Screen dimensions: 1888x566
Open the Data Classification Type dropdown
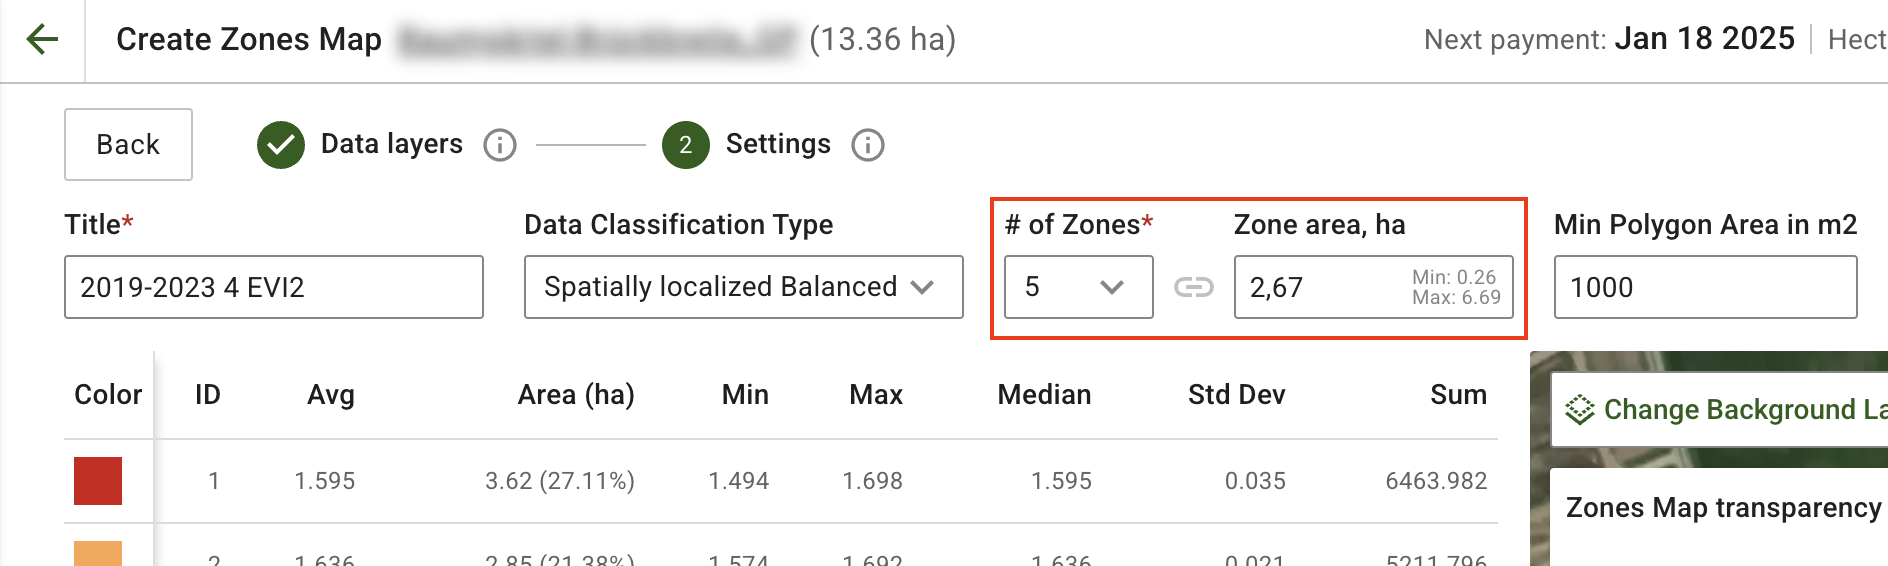pos(743,287)
